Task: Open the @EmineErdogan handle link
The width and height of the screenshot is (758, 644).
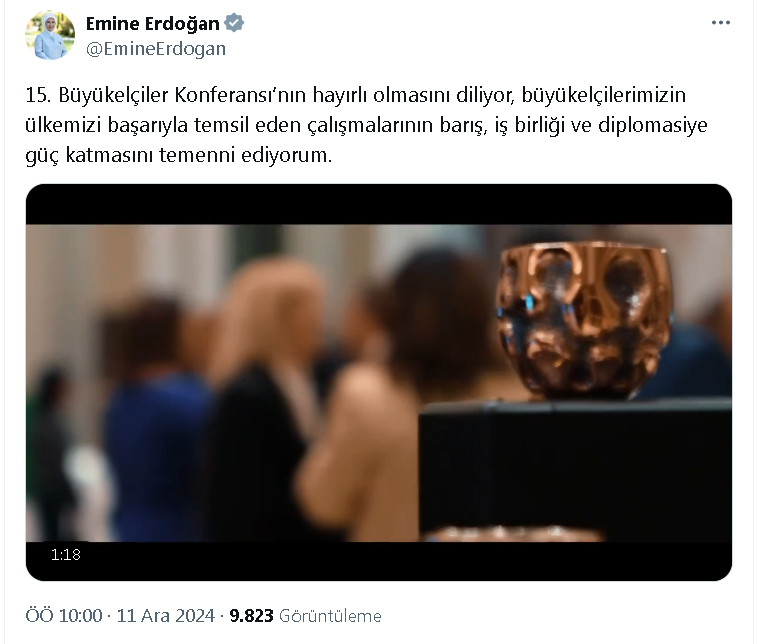Action: (156, 49)
